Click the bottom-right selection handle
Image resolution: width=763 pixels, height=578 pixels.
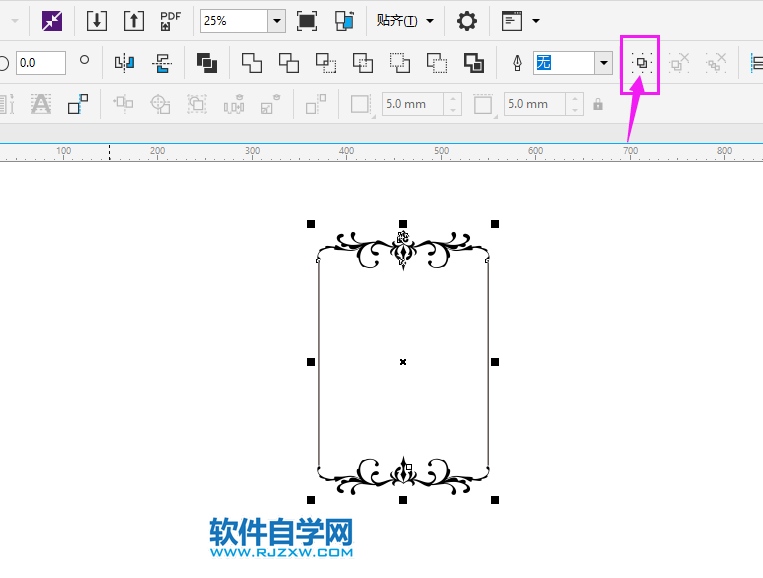(495, 500)
